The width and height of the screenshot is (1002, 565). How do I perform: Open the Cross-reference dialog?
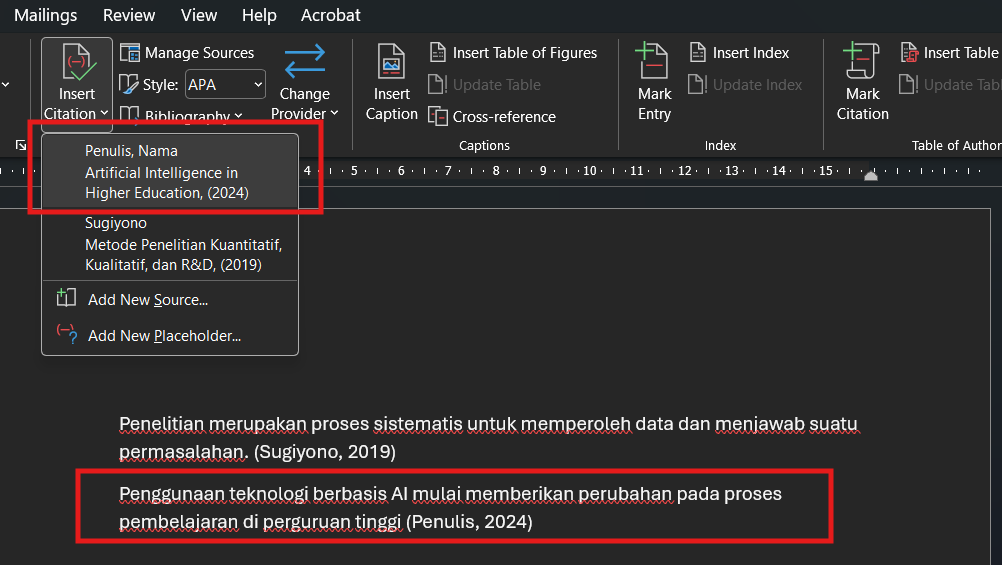(492, 116)
